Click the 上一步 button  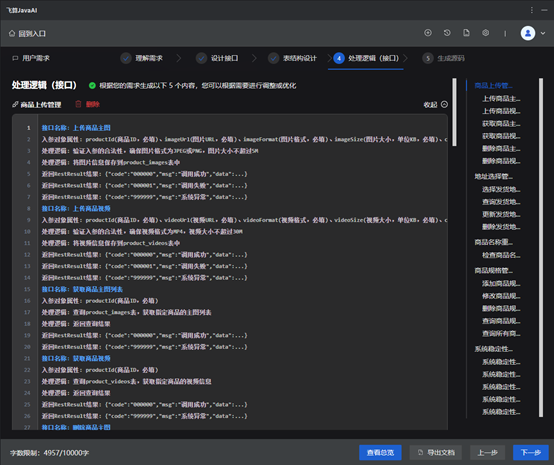point(488,452)
